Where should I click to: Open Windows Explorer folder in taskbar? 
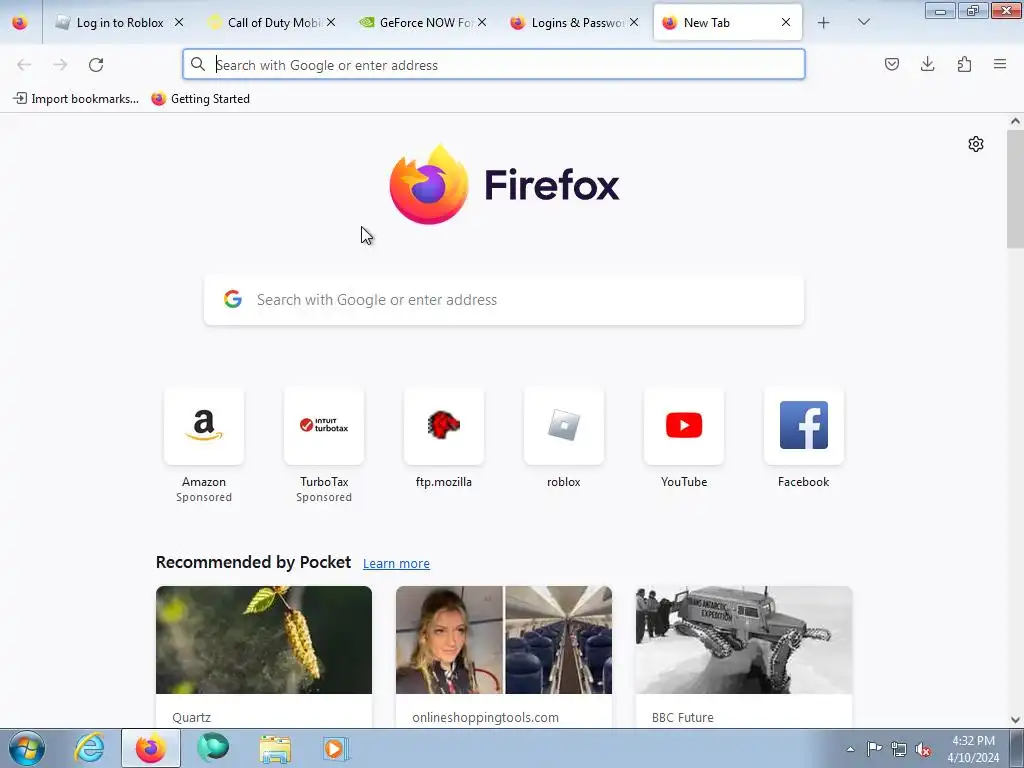pyautogui.click(x=275, y=748)
